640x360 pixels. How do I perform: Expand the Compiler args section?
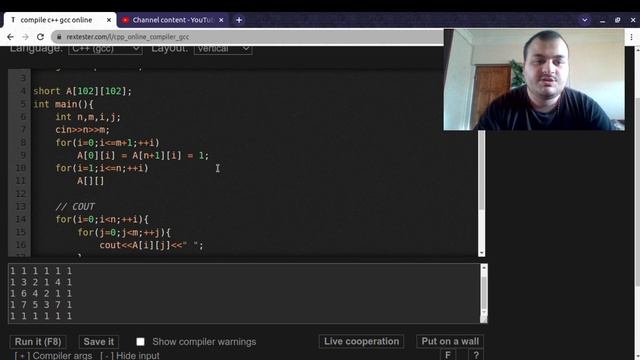[53, 356]
